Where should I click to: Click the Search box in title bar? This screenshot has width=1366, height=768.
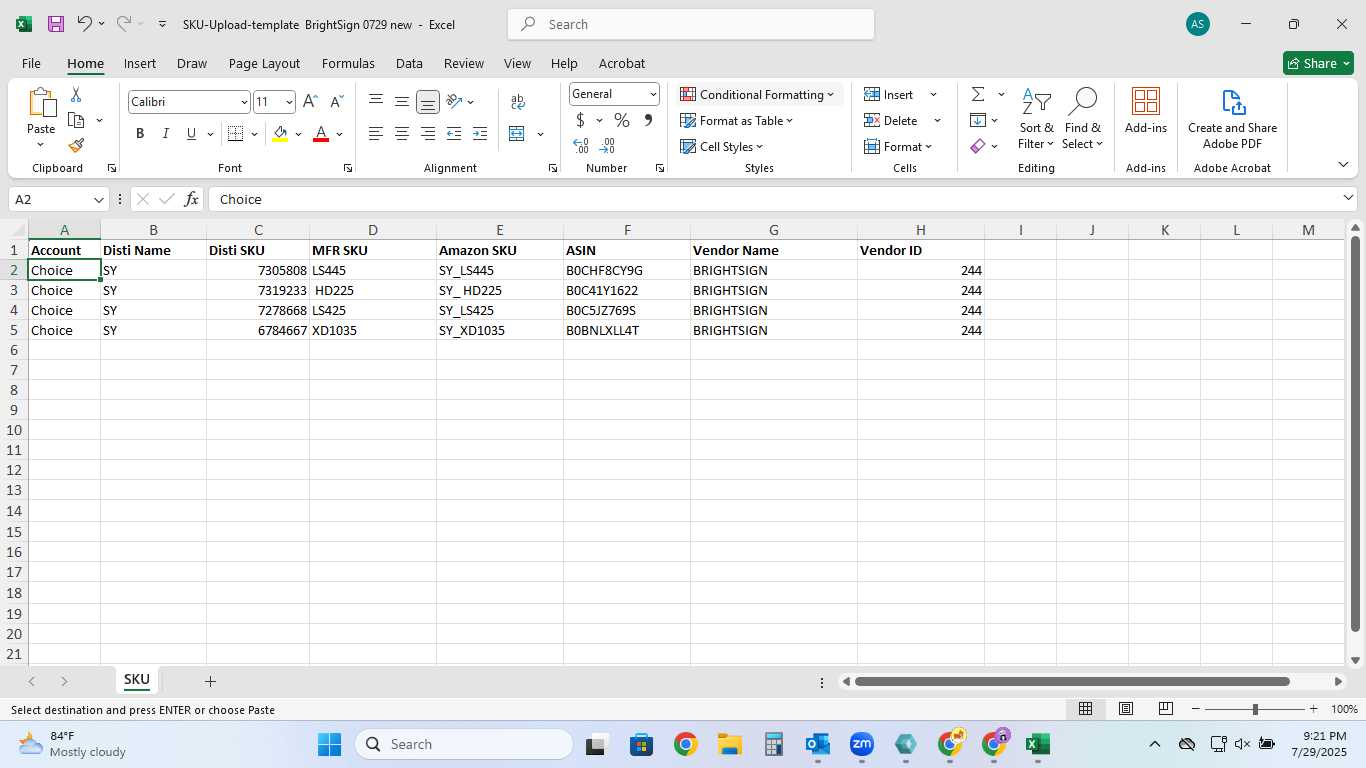[x=691, y=24]
